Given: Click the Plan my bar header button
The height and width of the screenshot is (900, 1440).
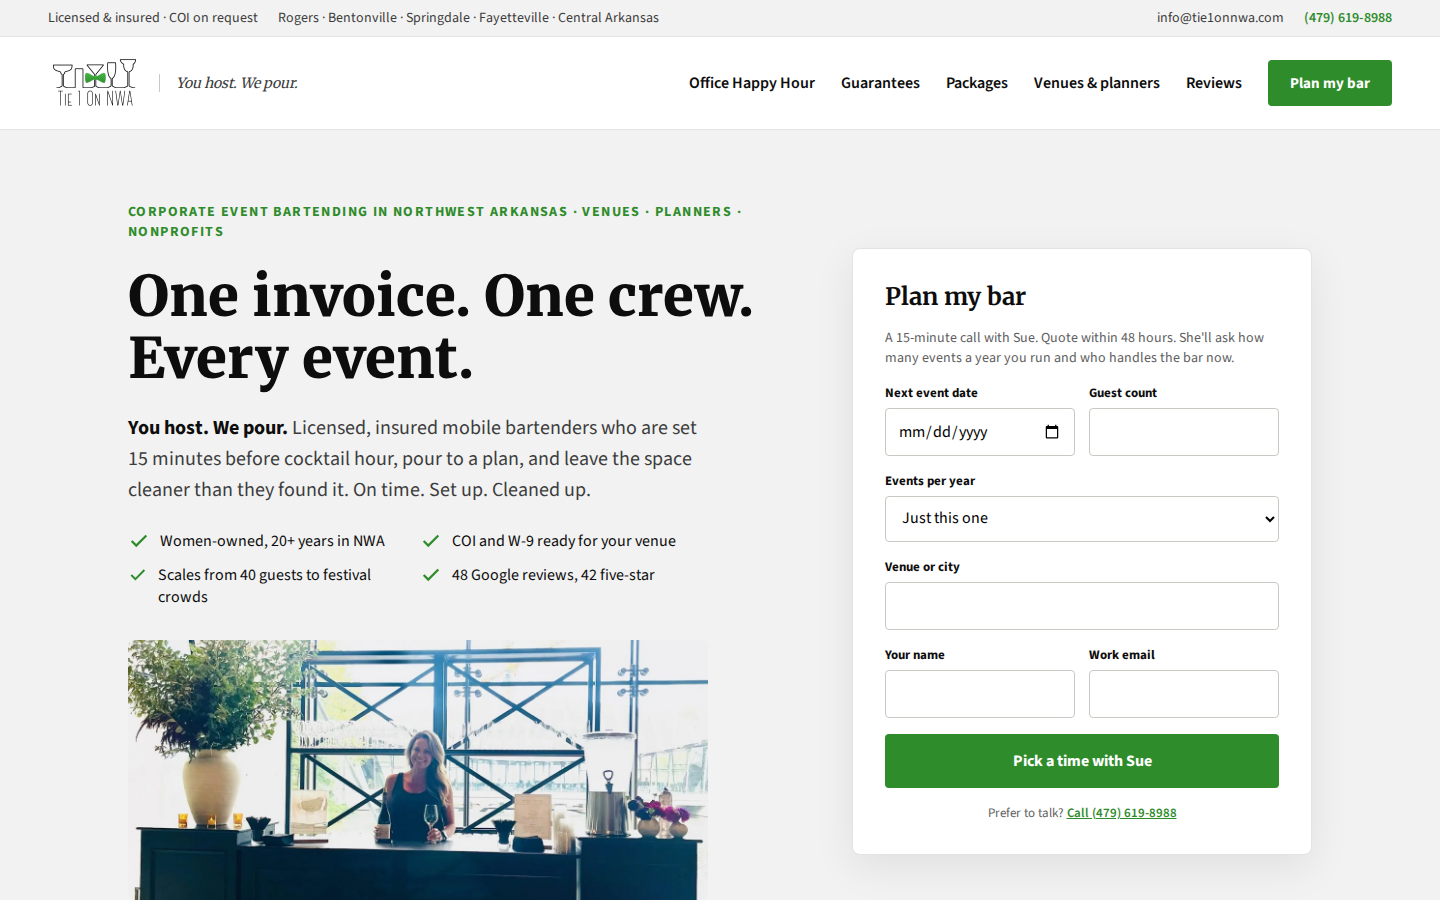Looking at the screenshot, I should [x=1330, y=83].
